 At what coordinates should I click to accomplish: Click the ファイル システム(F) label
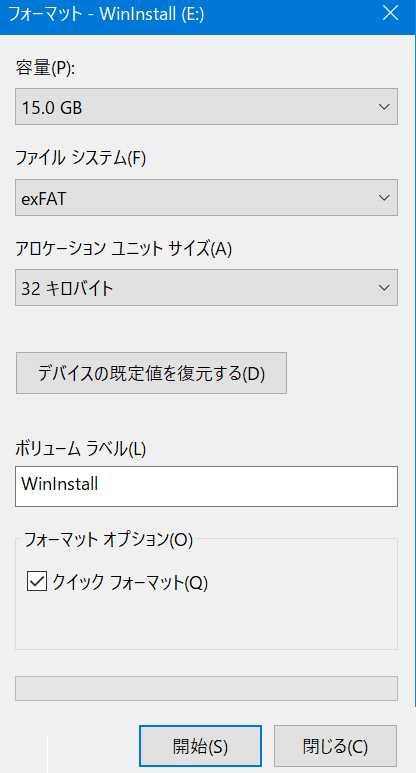(x=81, y=159)
